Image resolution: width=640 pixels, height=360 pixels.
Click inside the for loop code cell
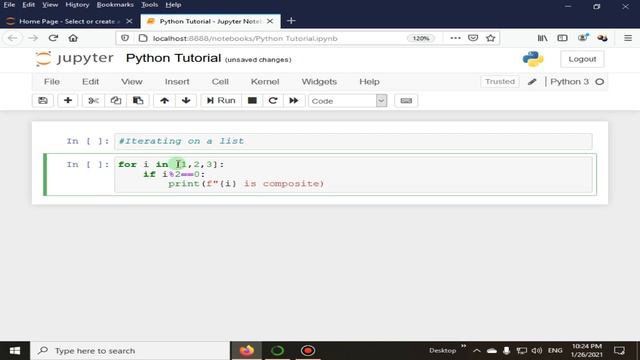(x=353, y=174)
